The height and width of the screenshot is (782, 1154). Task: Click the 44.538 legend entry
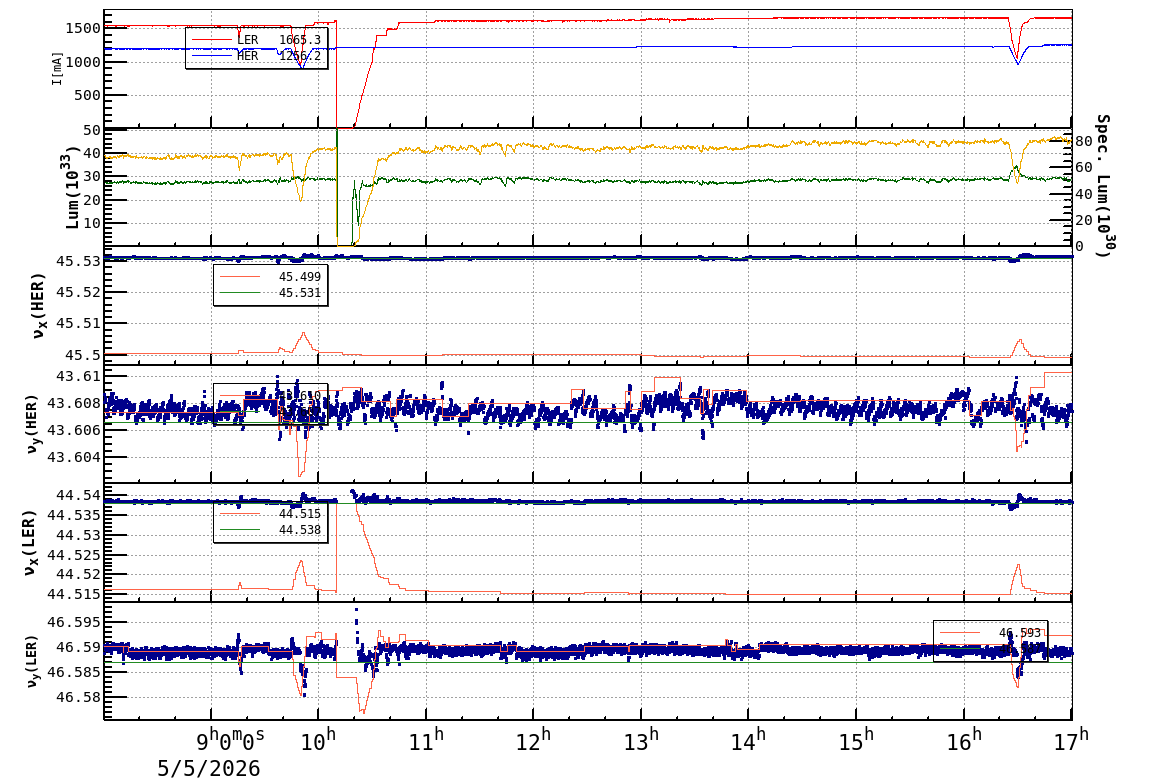270,530
